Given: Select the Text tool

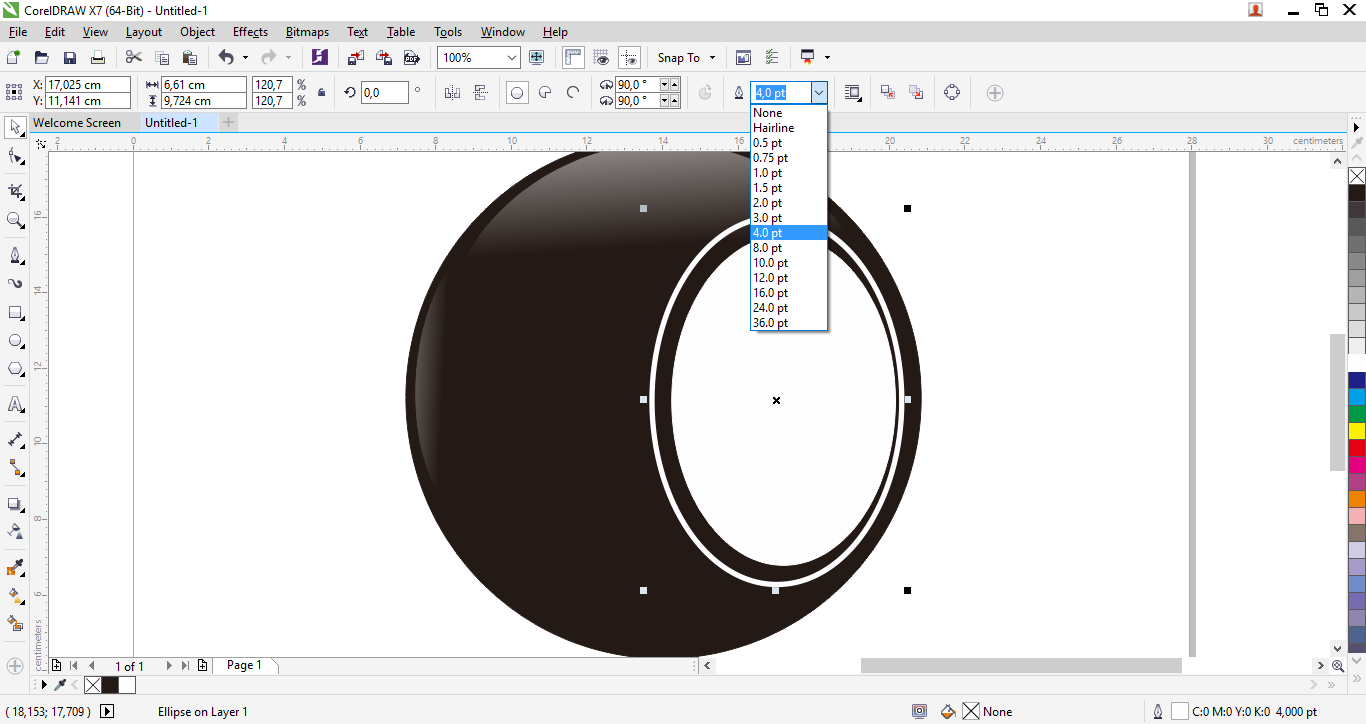Looking at the screenshot, I should pos(14,405).
